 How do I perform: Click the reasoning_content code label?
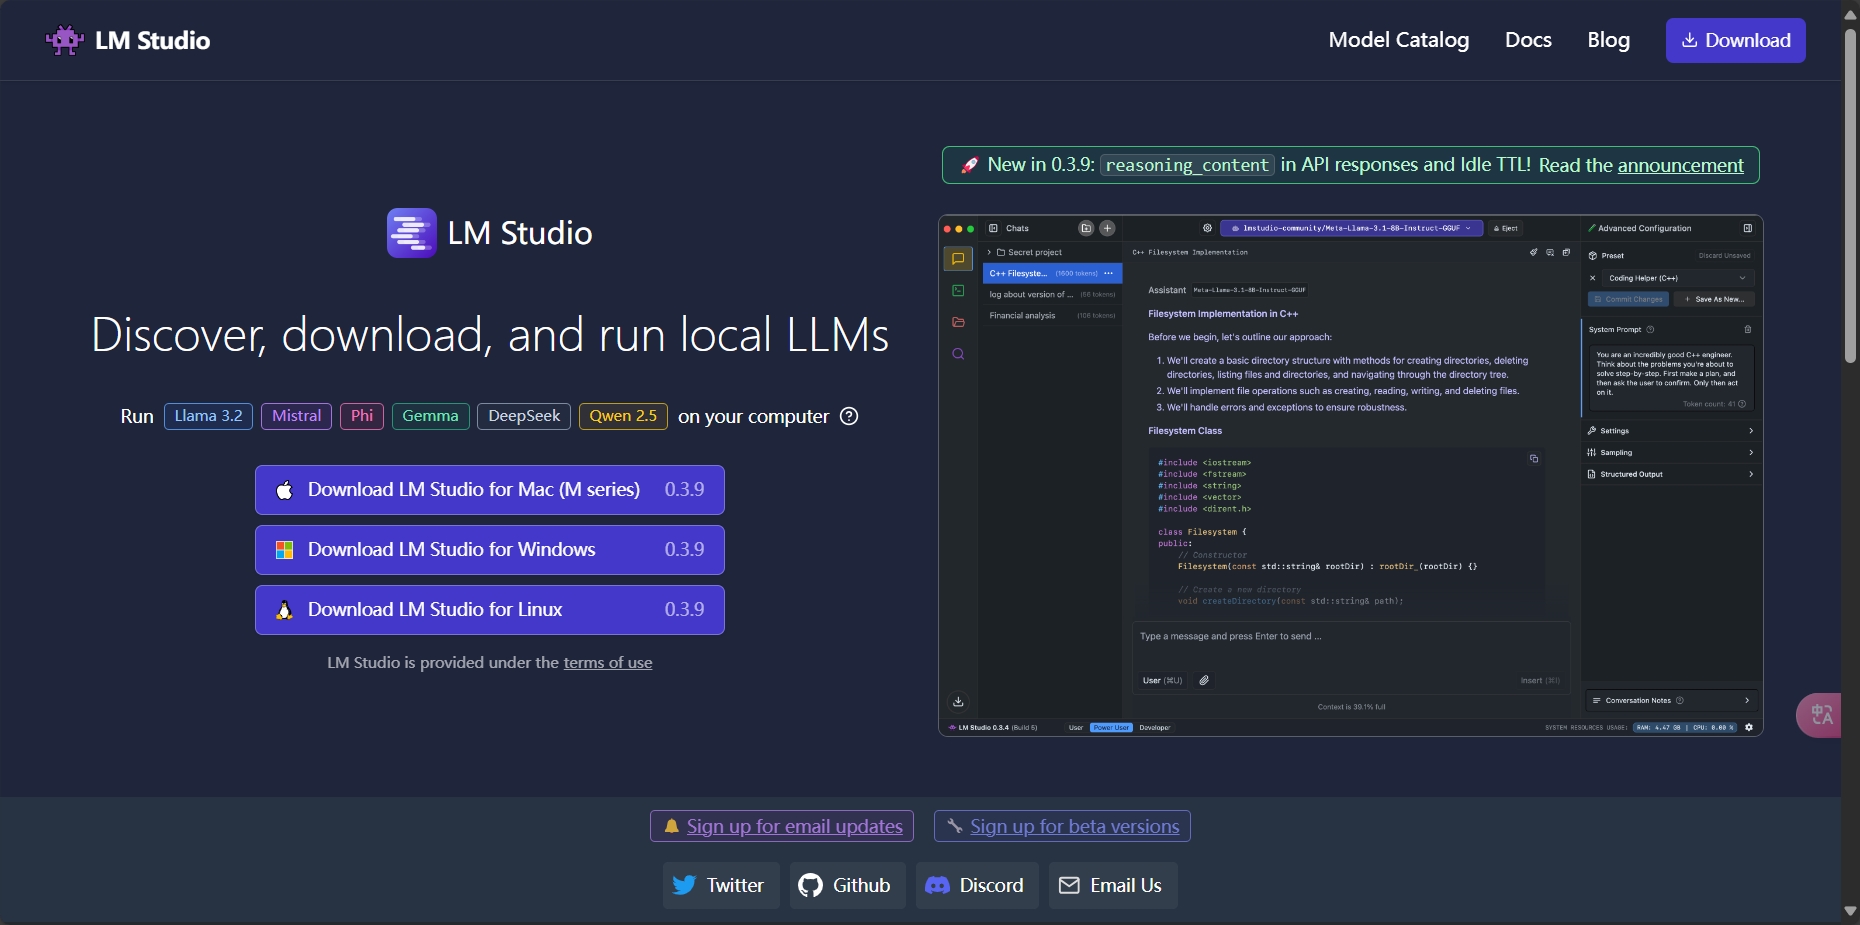(1187, 165)
